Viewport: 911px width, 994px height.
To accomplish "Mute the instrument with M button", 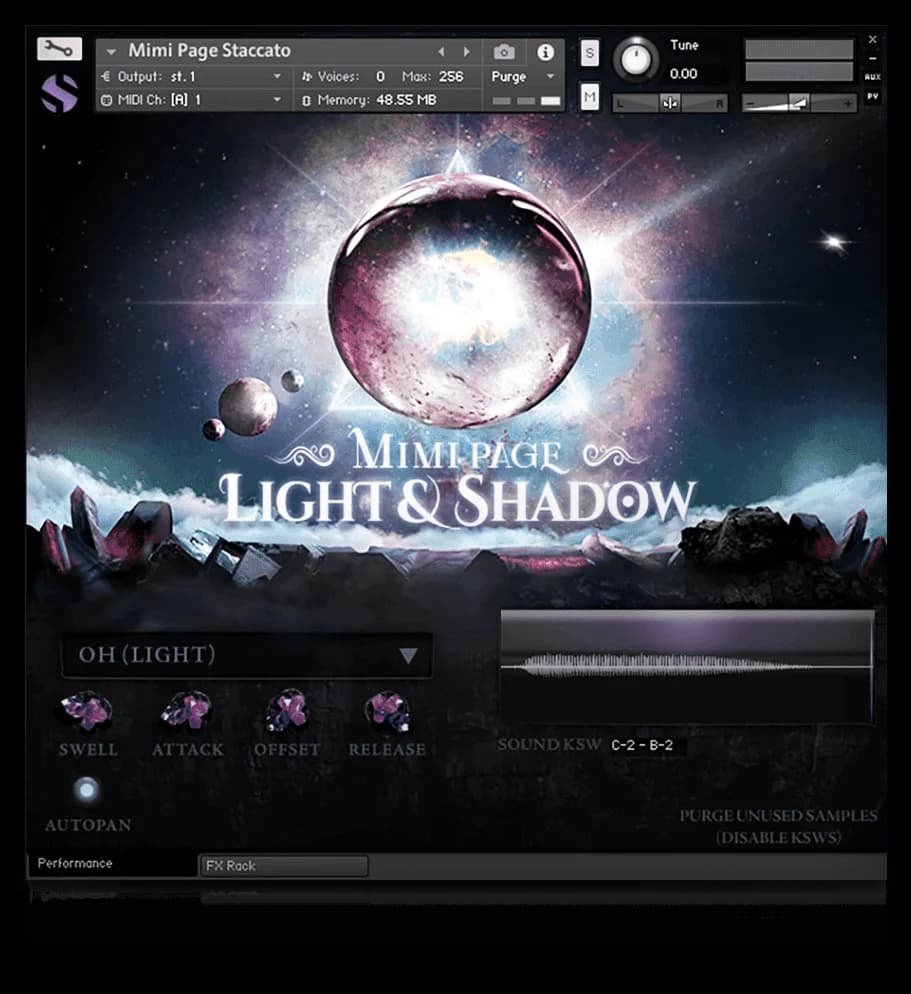I will (x=590, y=97).
